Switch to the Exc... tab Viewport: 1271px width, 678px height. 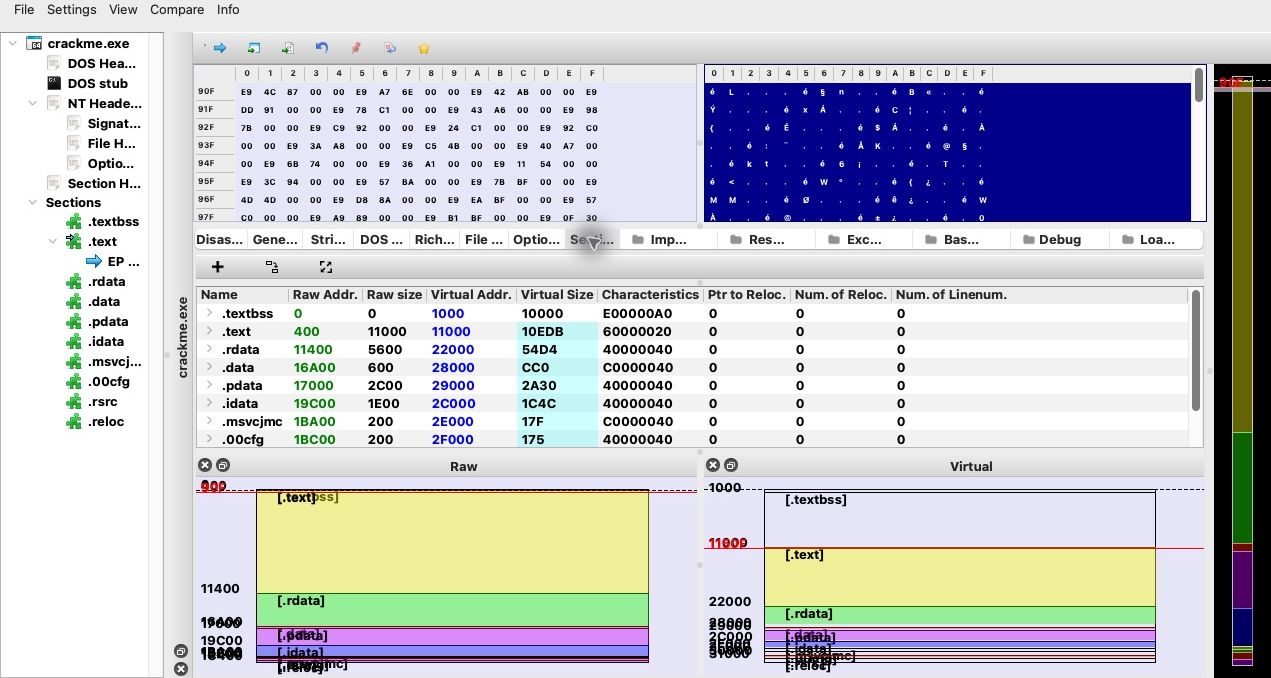tap(864, 239)
